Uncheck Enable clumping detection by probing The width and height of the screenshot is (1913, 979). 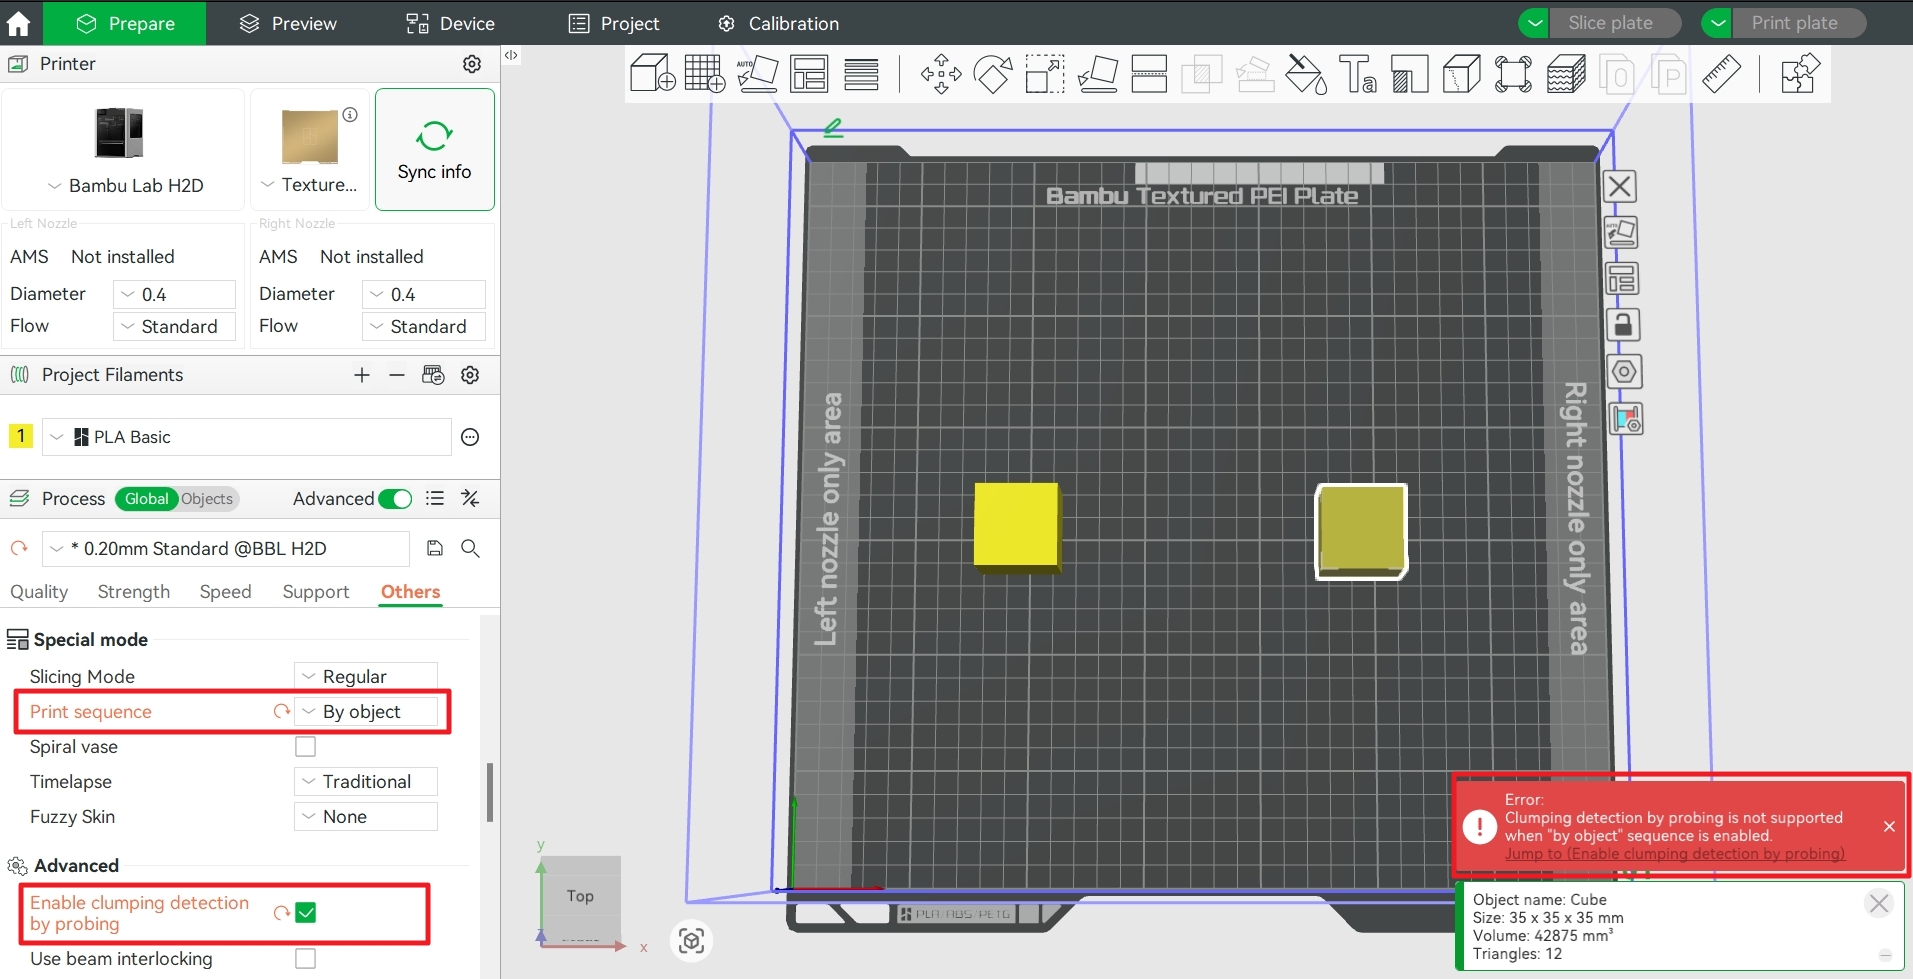coord(306,912)
